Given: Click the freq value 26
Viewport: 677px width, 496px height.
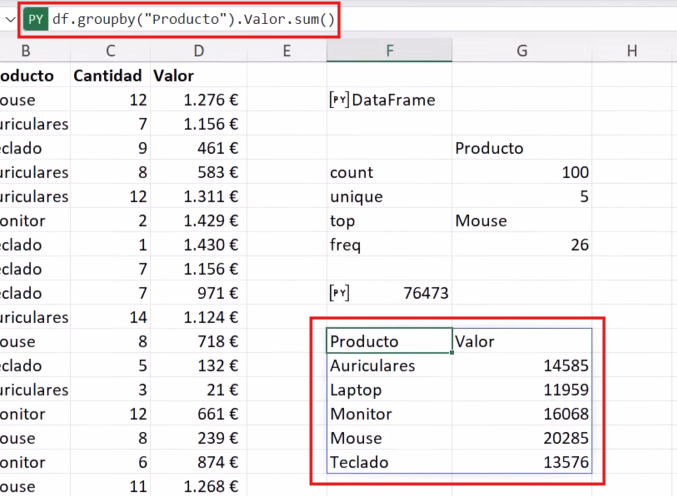Looking at the screenshot, I should pyautogui.click(x=522, y=245).
